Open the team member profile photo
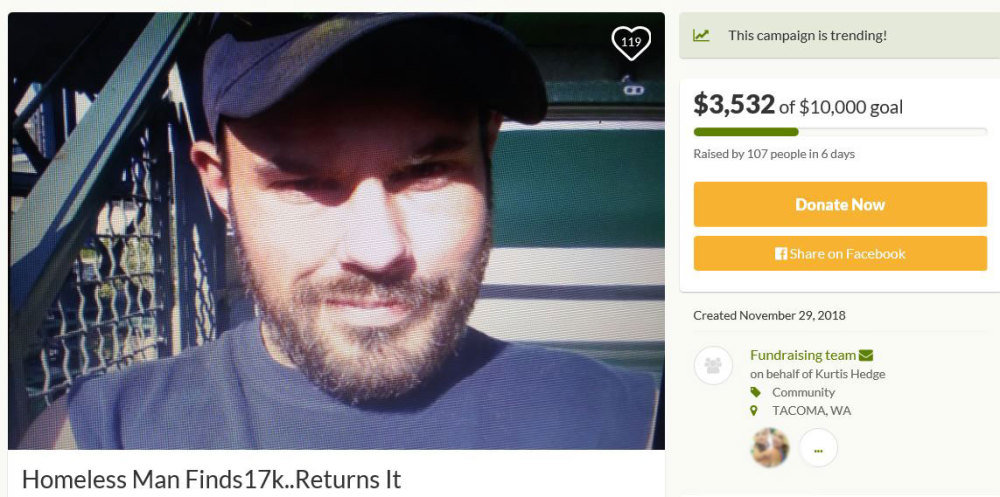The image size is (1000, 497). [770, 448]
